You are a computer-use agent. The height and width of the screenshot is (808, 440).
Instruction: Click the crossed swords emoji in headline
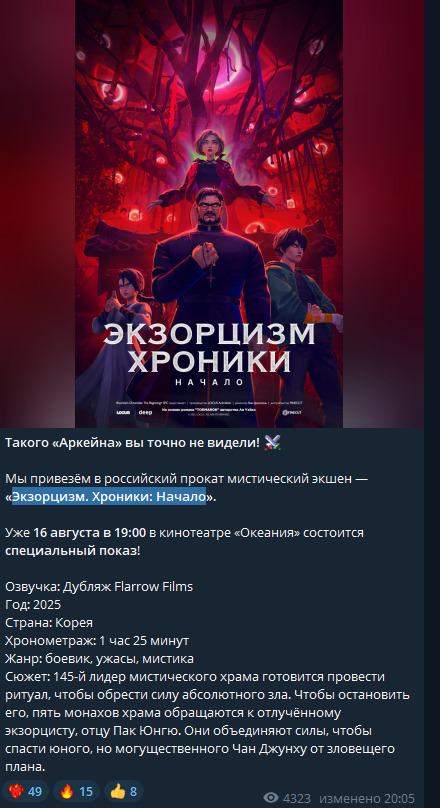click(272, 442)
